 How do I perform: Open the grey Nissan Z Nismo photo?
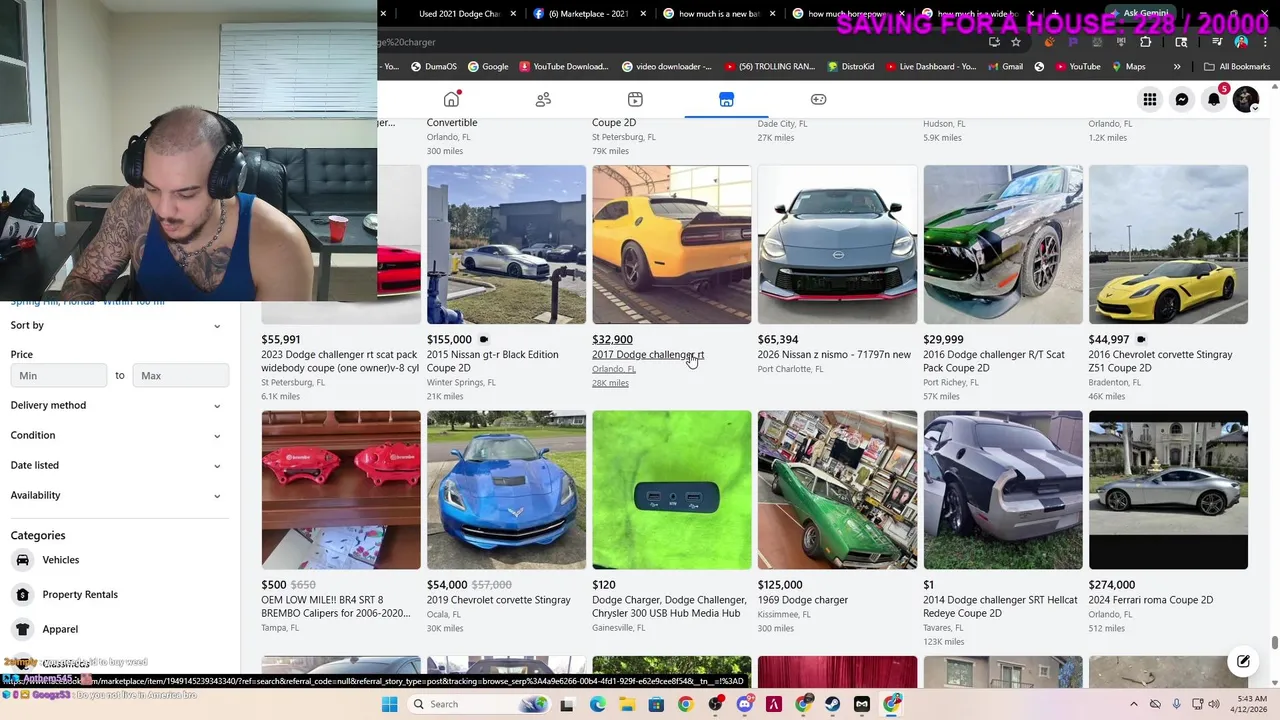point(837,245)
